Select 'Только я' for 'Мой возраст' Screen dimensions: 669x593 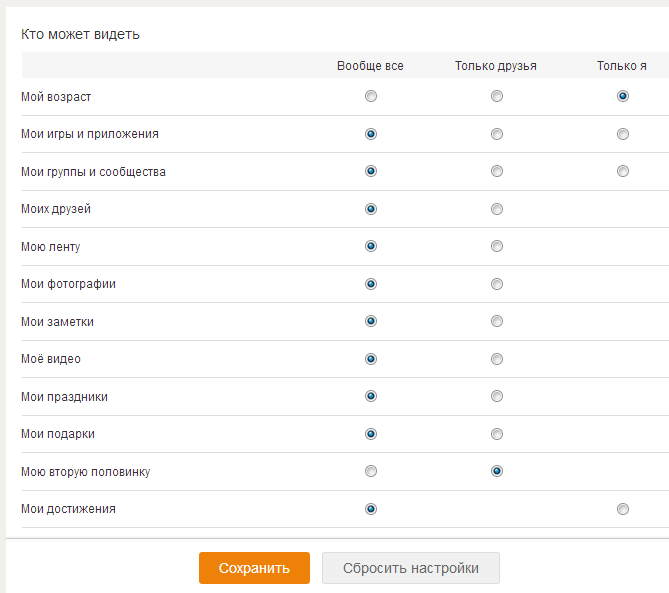[622, 96]
